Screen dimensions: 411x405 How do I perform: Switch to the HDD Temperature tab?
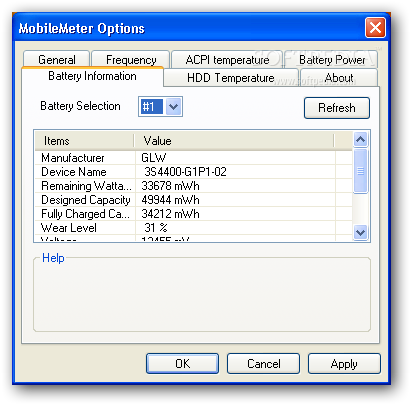(231, 78)
